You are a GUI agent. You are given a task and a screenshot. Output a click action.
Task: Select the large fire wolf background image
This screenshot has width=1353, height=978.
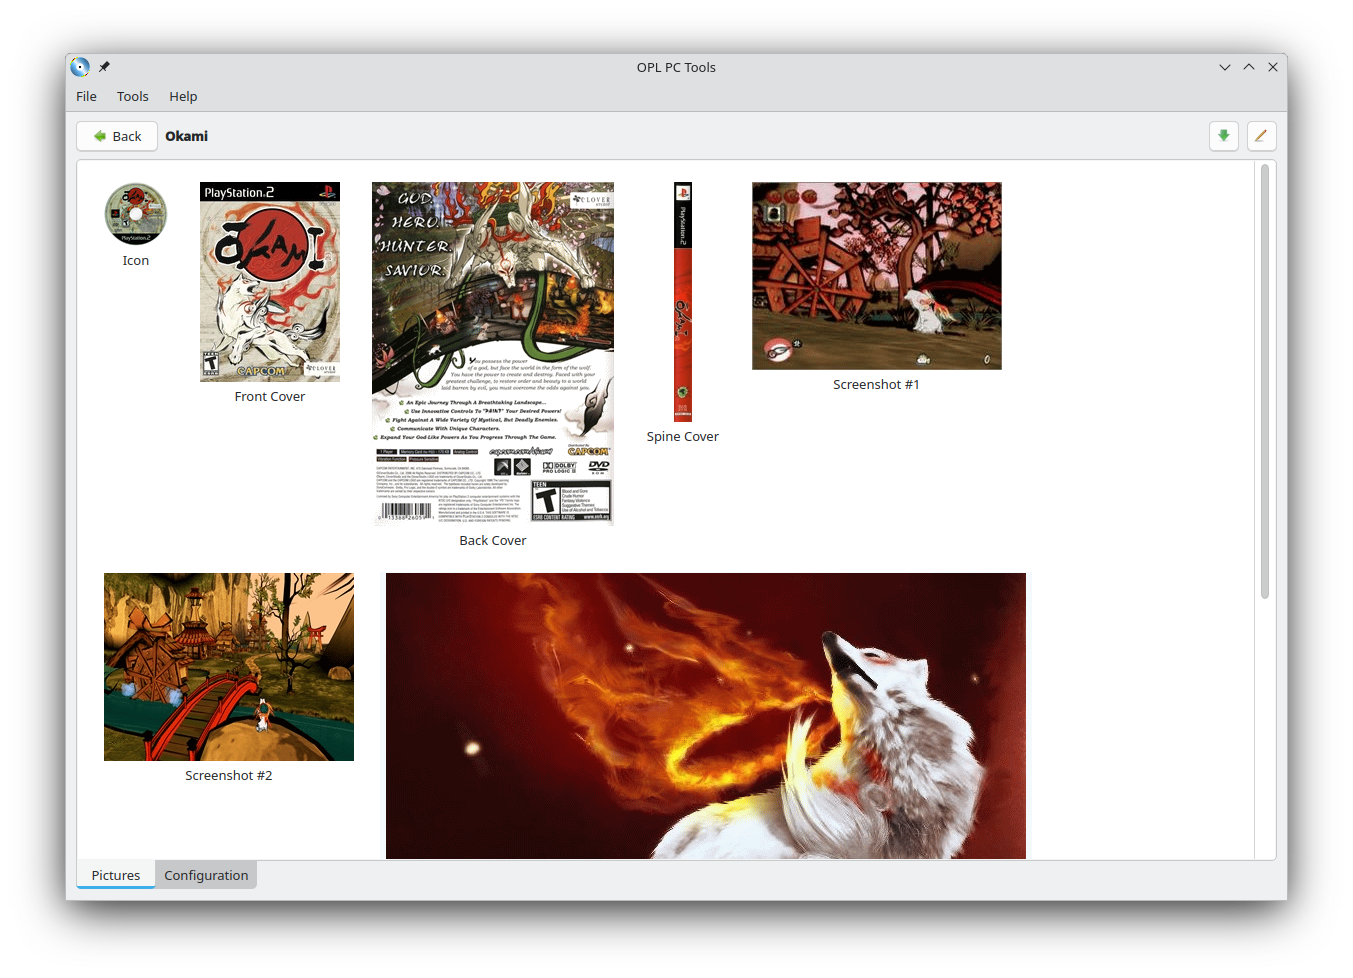point(706,716)
